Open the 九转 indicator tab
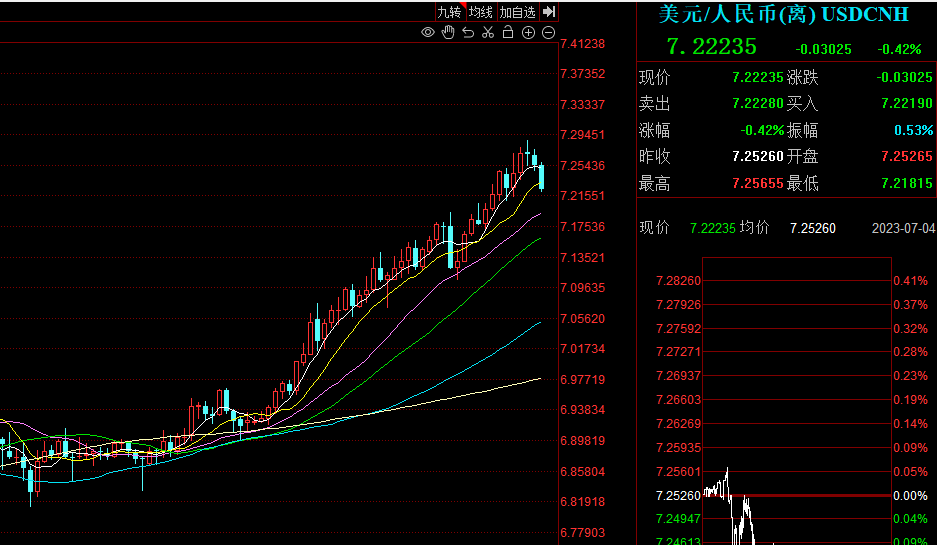This screenshot has height=545, width=937. 449,12
